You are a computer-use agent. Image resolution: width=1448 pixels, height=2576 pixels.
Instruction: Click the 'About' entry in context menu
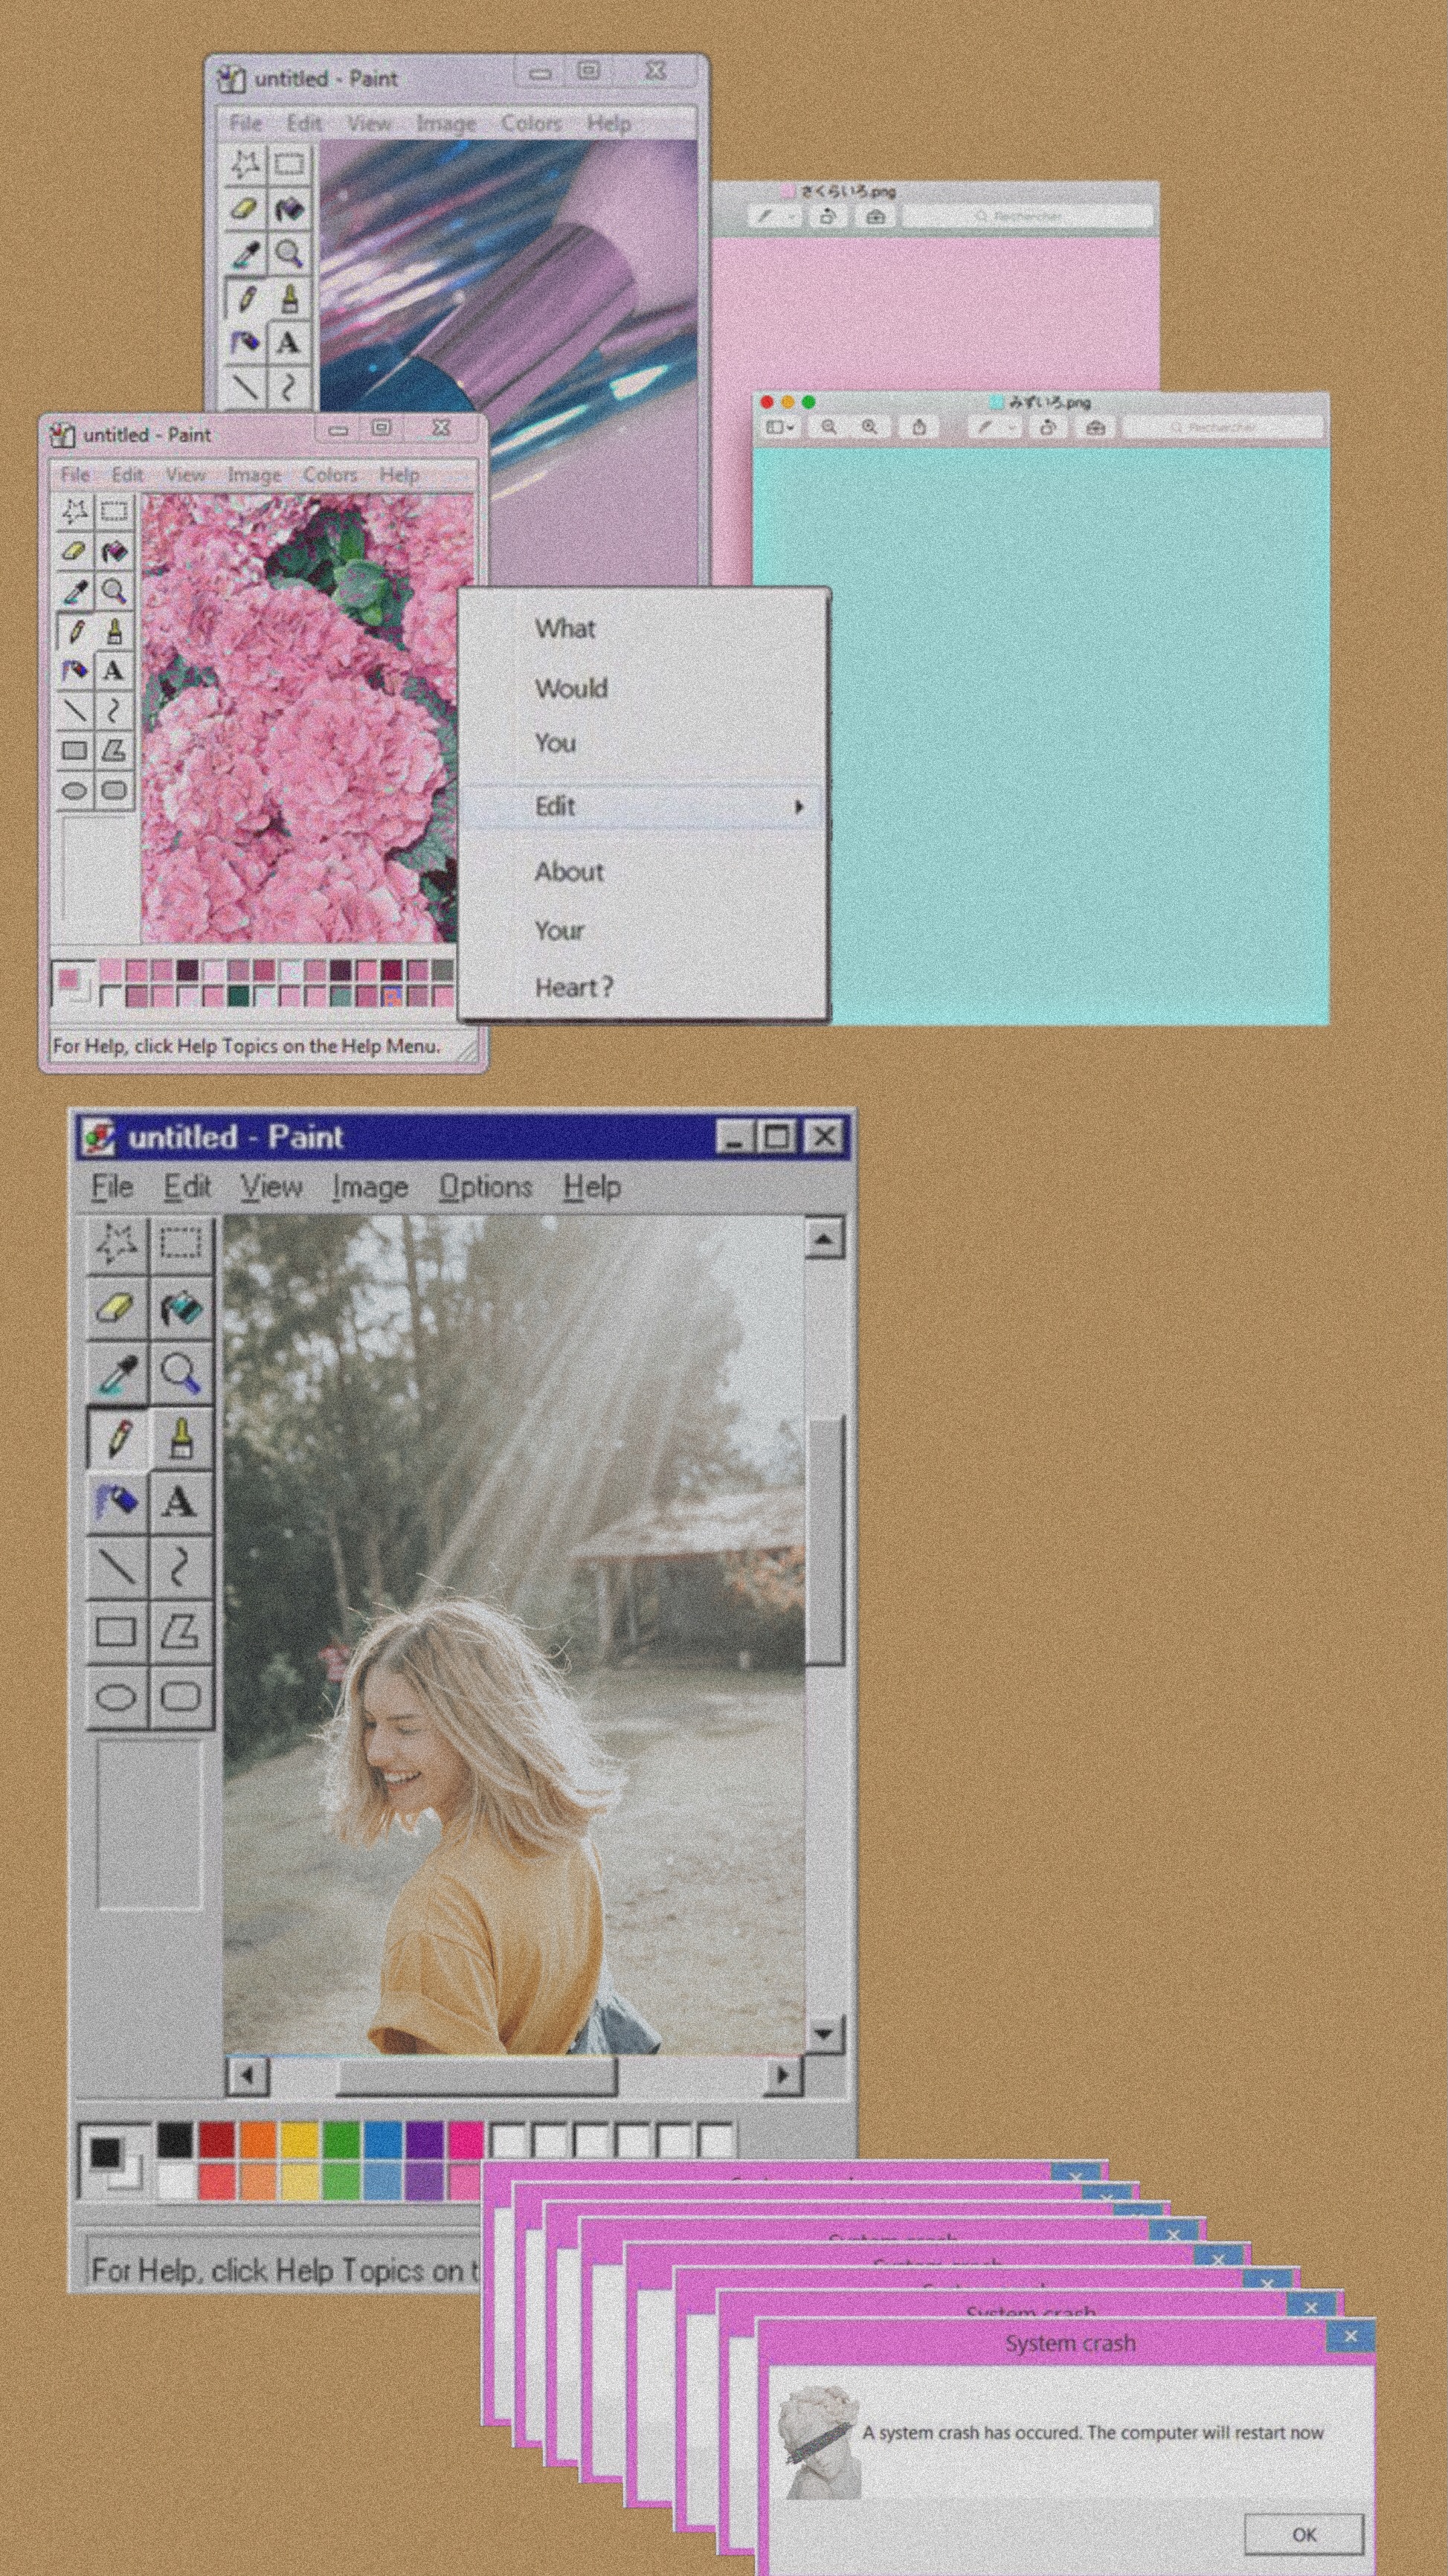pos(569,872)
